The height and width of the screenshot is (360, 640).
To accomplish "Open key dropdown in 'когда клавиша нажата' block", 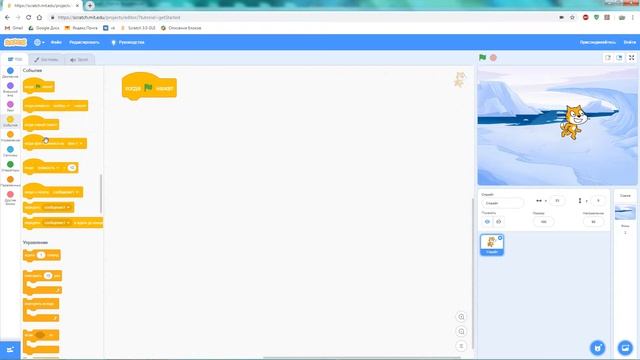I will point(61,106).
